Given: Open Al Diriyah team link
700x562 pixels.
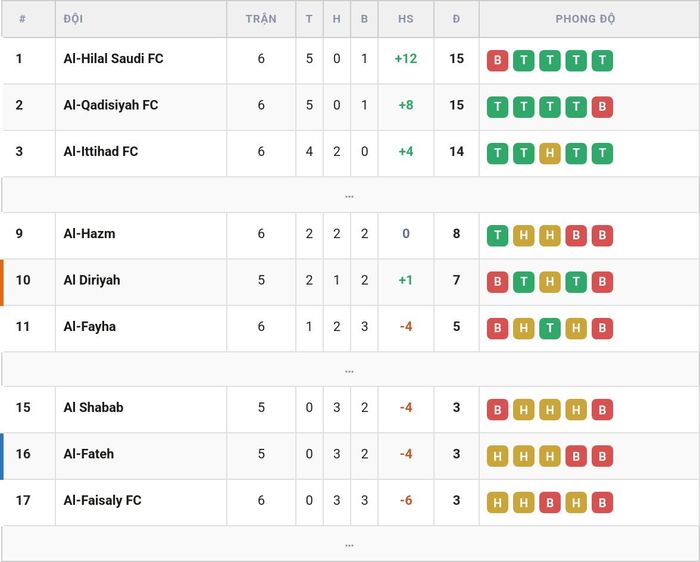Looking at the screenshot, I should pyautogui.click(x=92, y=280).
